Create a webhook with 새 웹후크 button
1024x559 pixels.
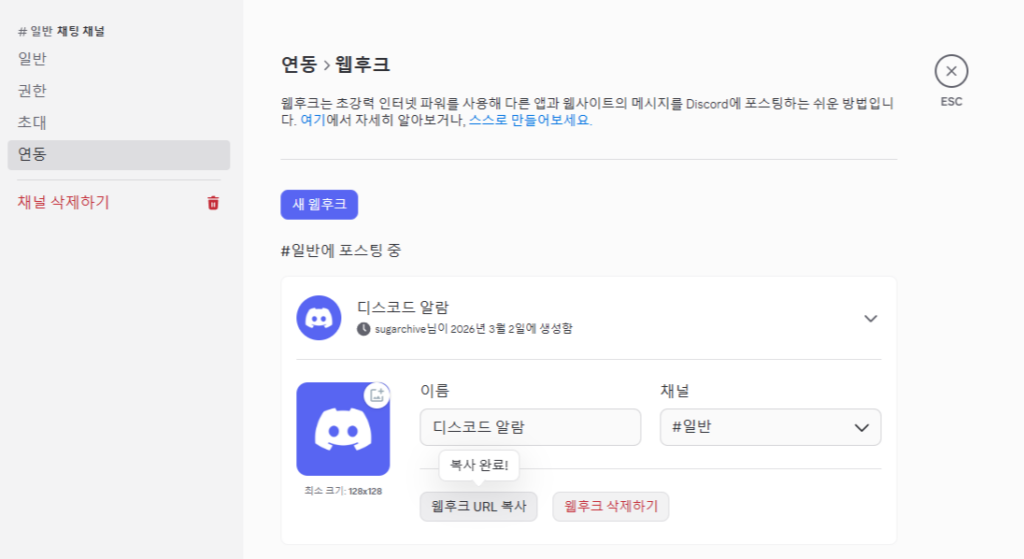click(x=319, y=204)
